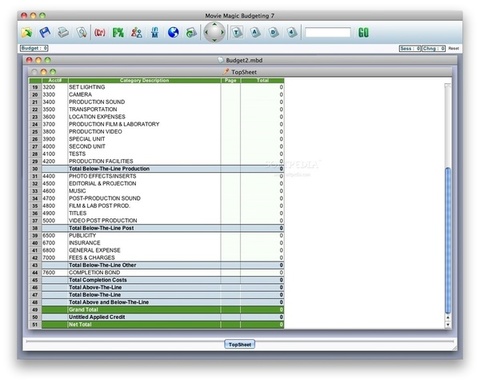Select the TopSheet tab at bottom
Image resolution: width=480 pixels, height=383 pixels.
click(240, 345)
